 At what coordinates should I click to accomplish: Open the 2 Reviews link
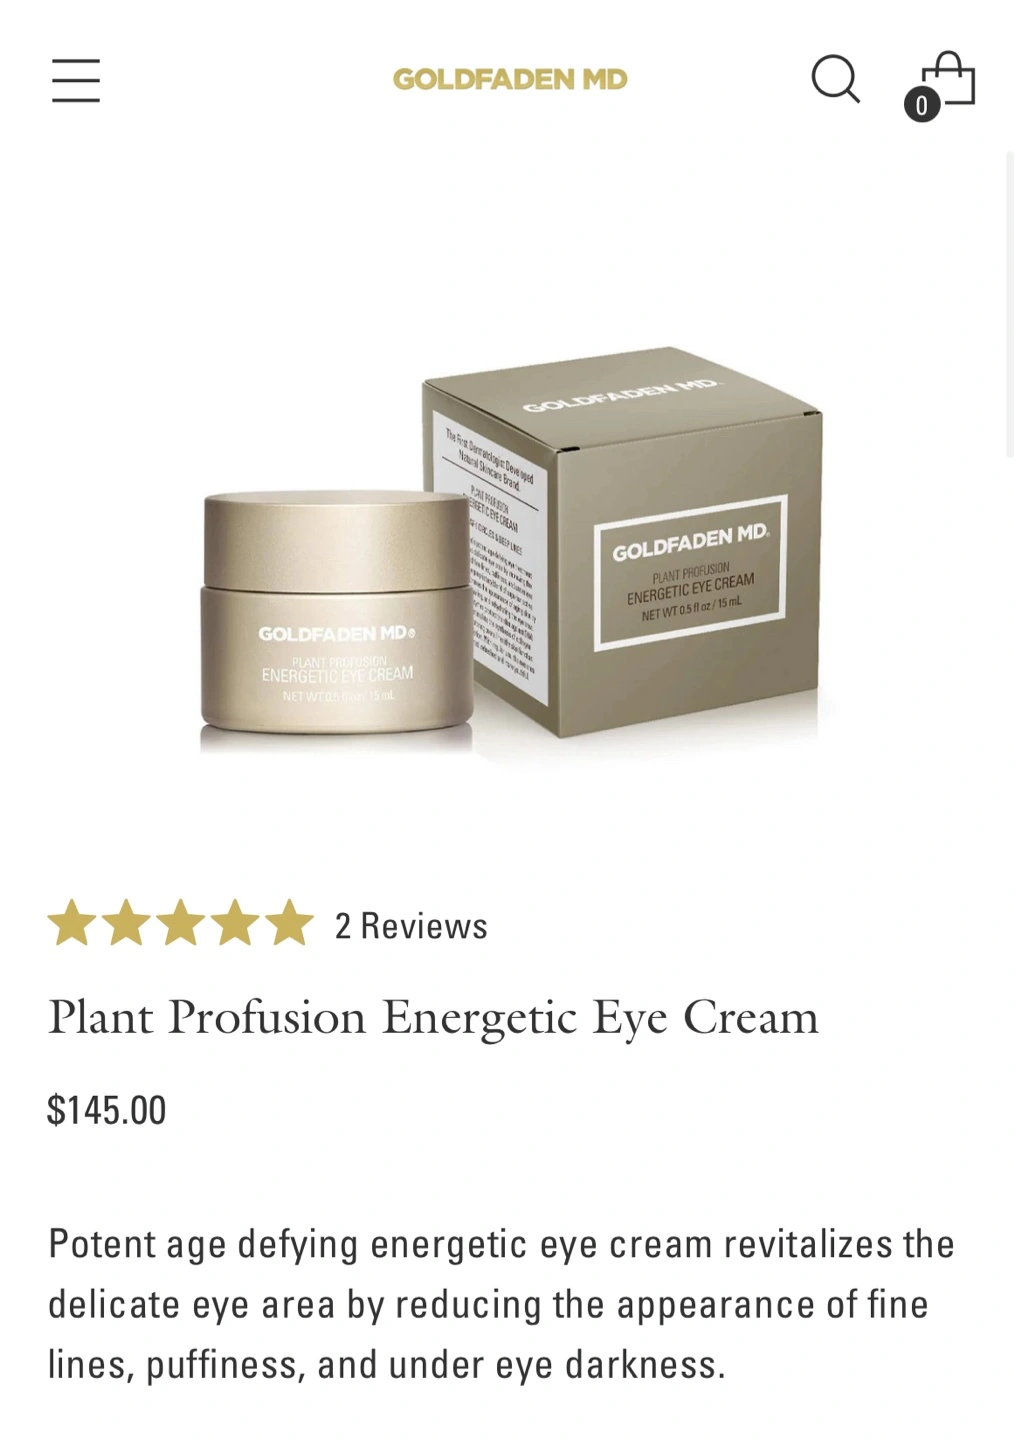[411, 926]
